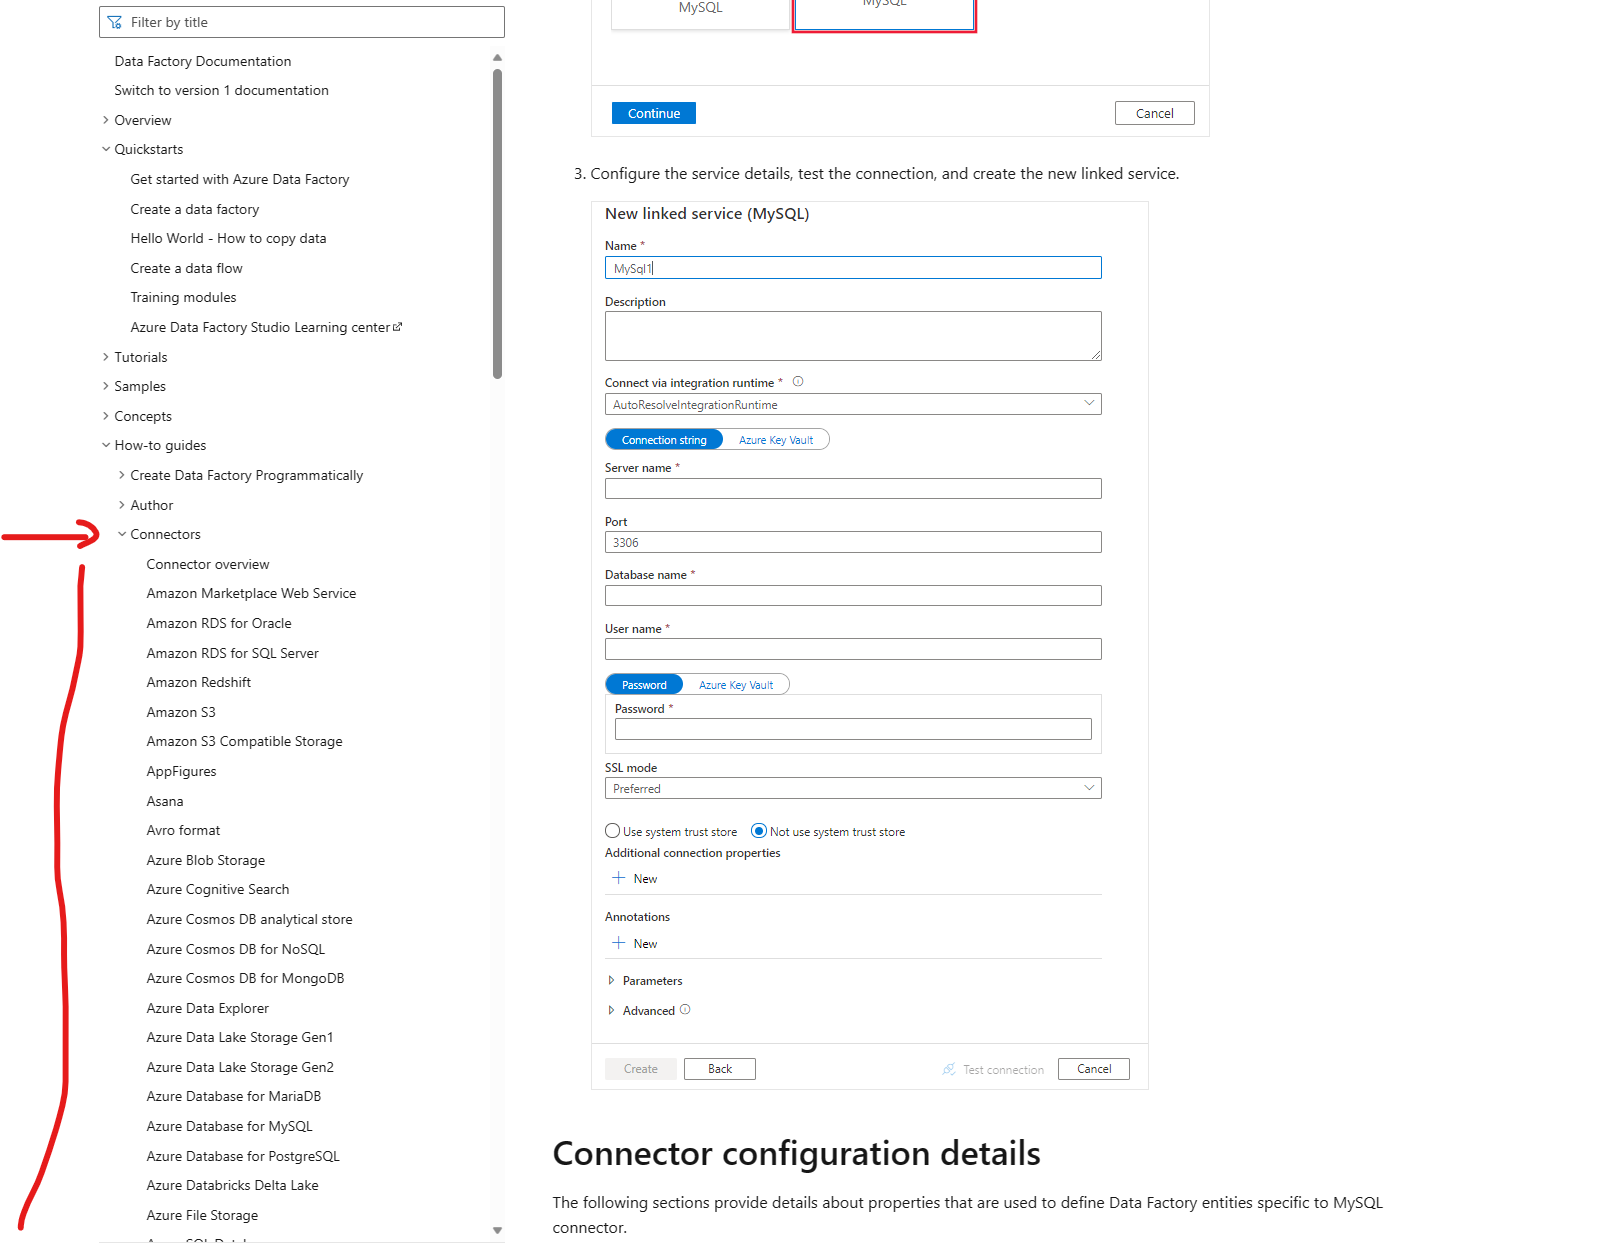Collapse the Connectors tree node

(x=122, y=534)
